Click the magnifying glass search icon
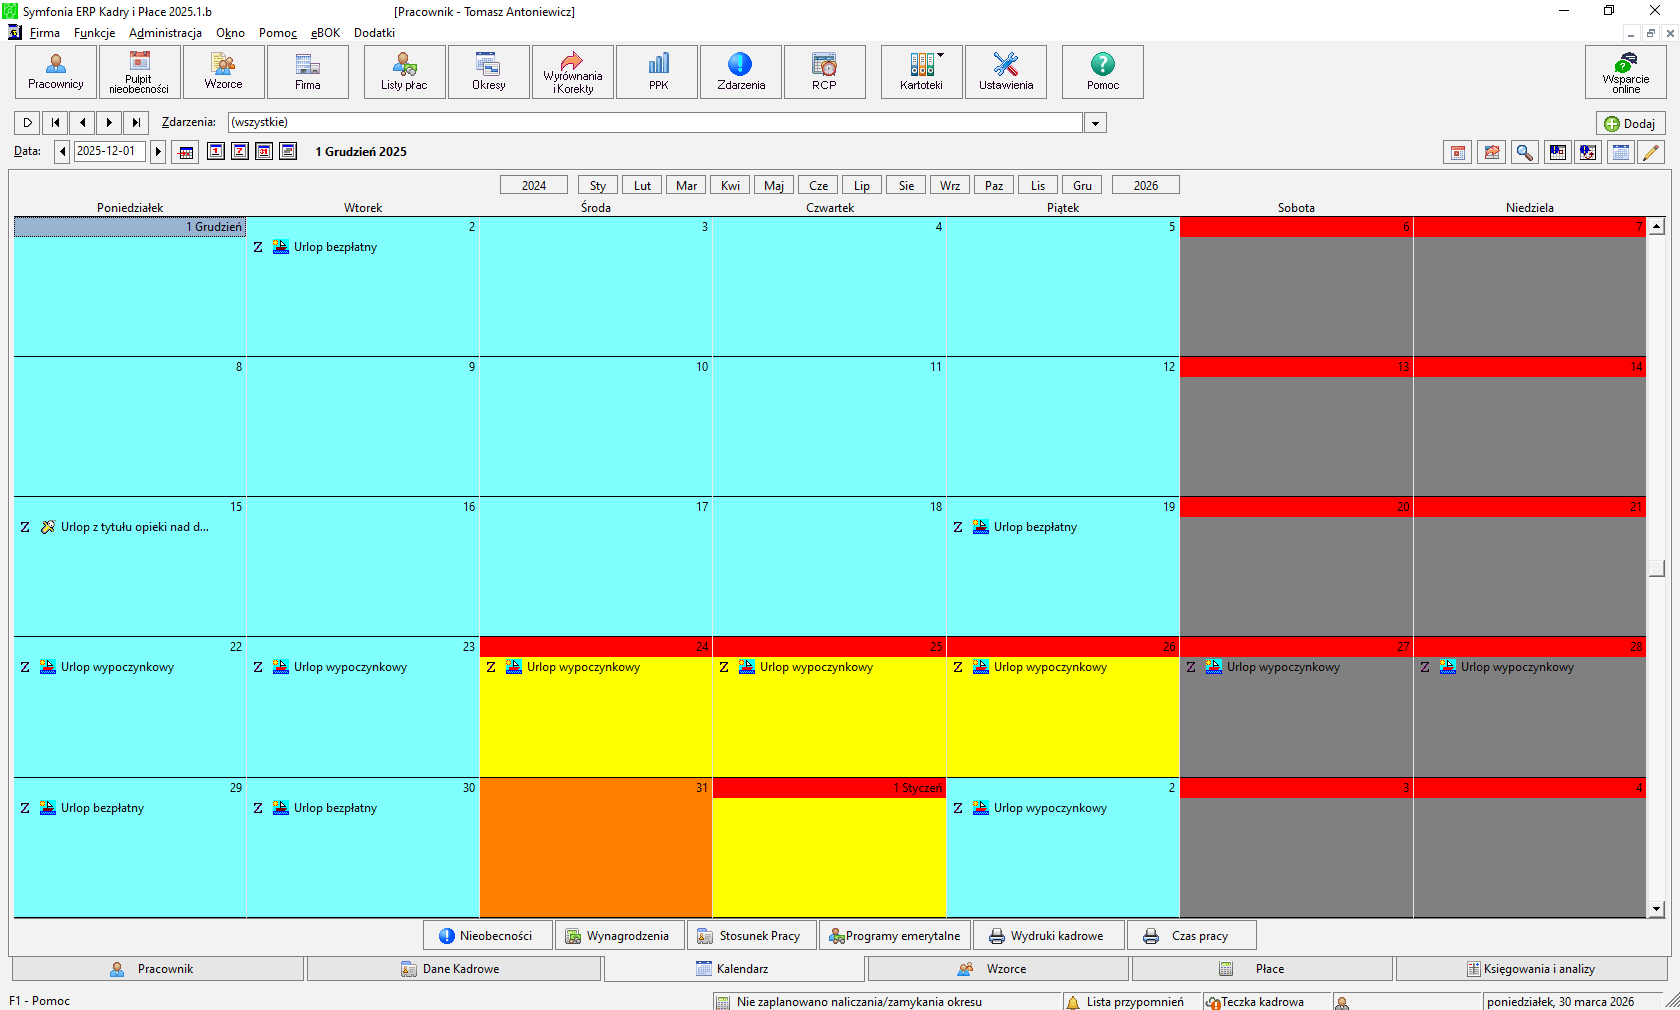The height and width of the screenshot is (1010, 1680). click(x=1524, y=152)
